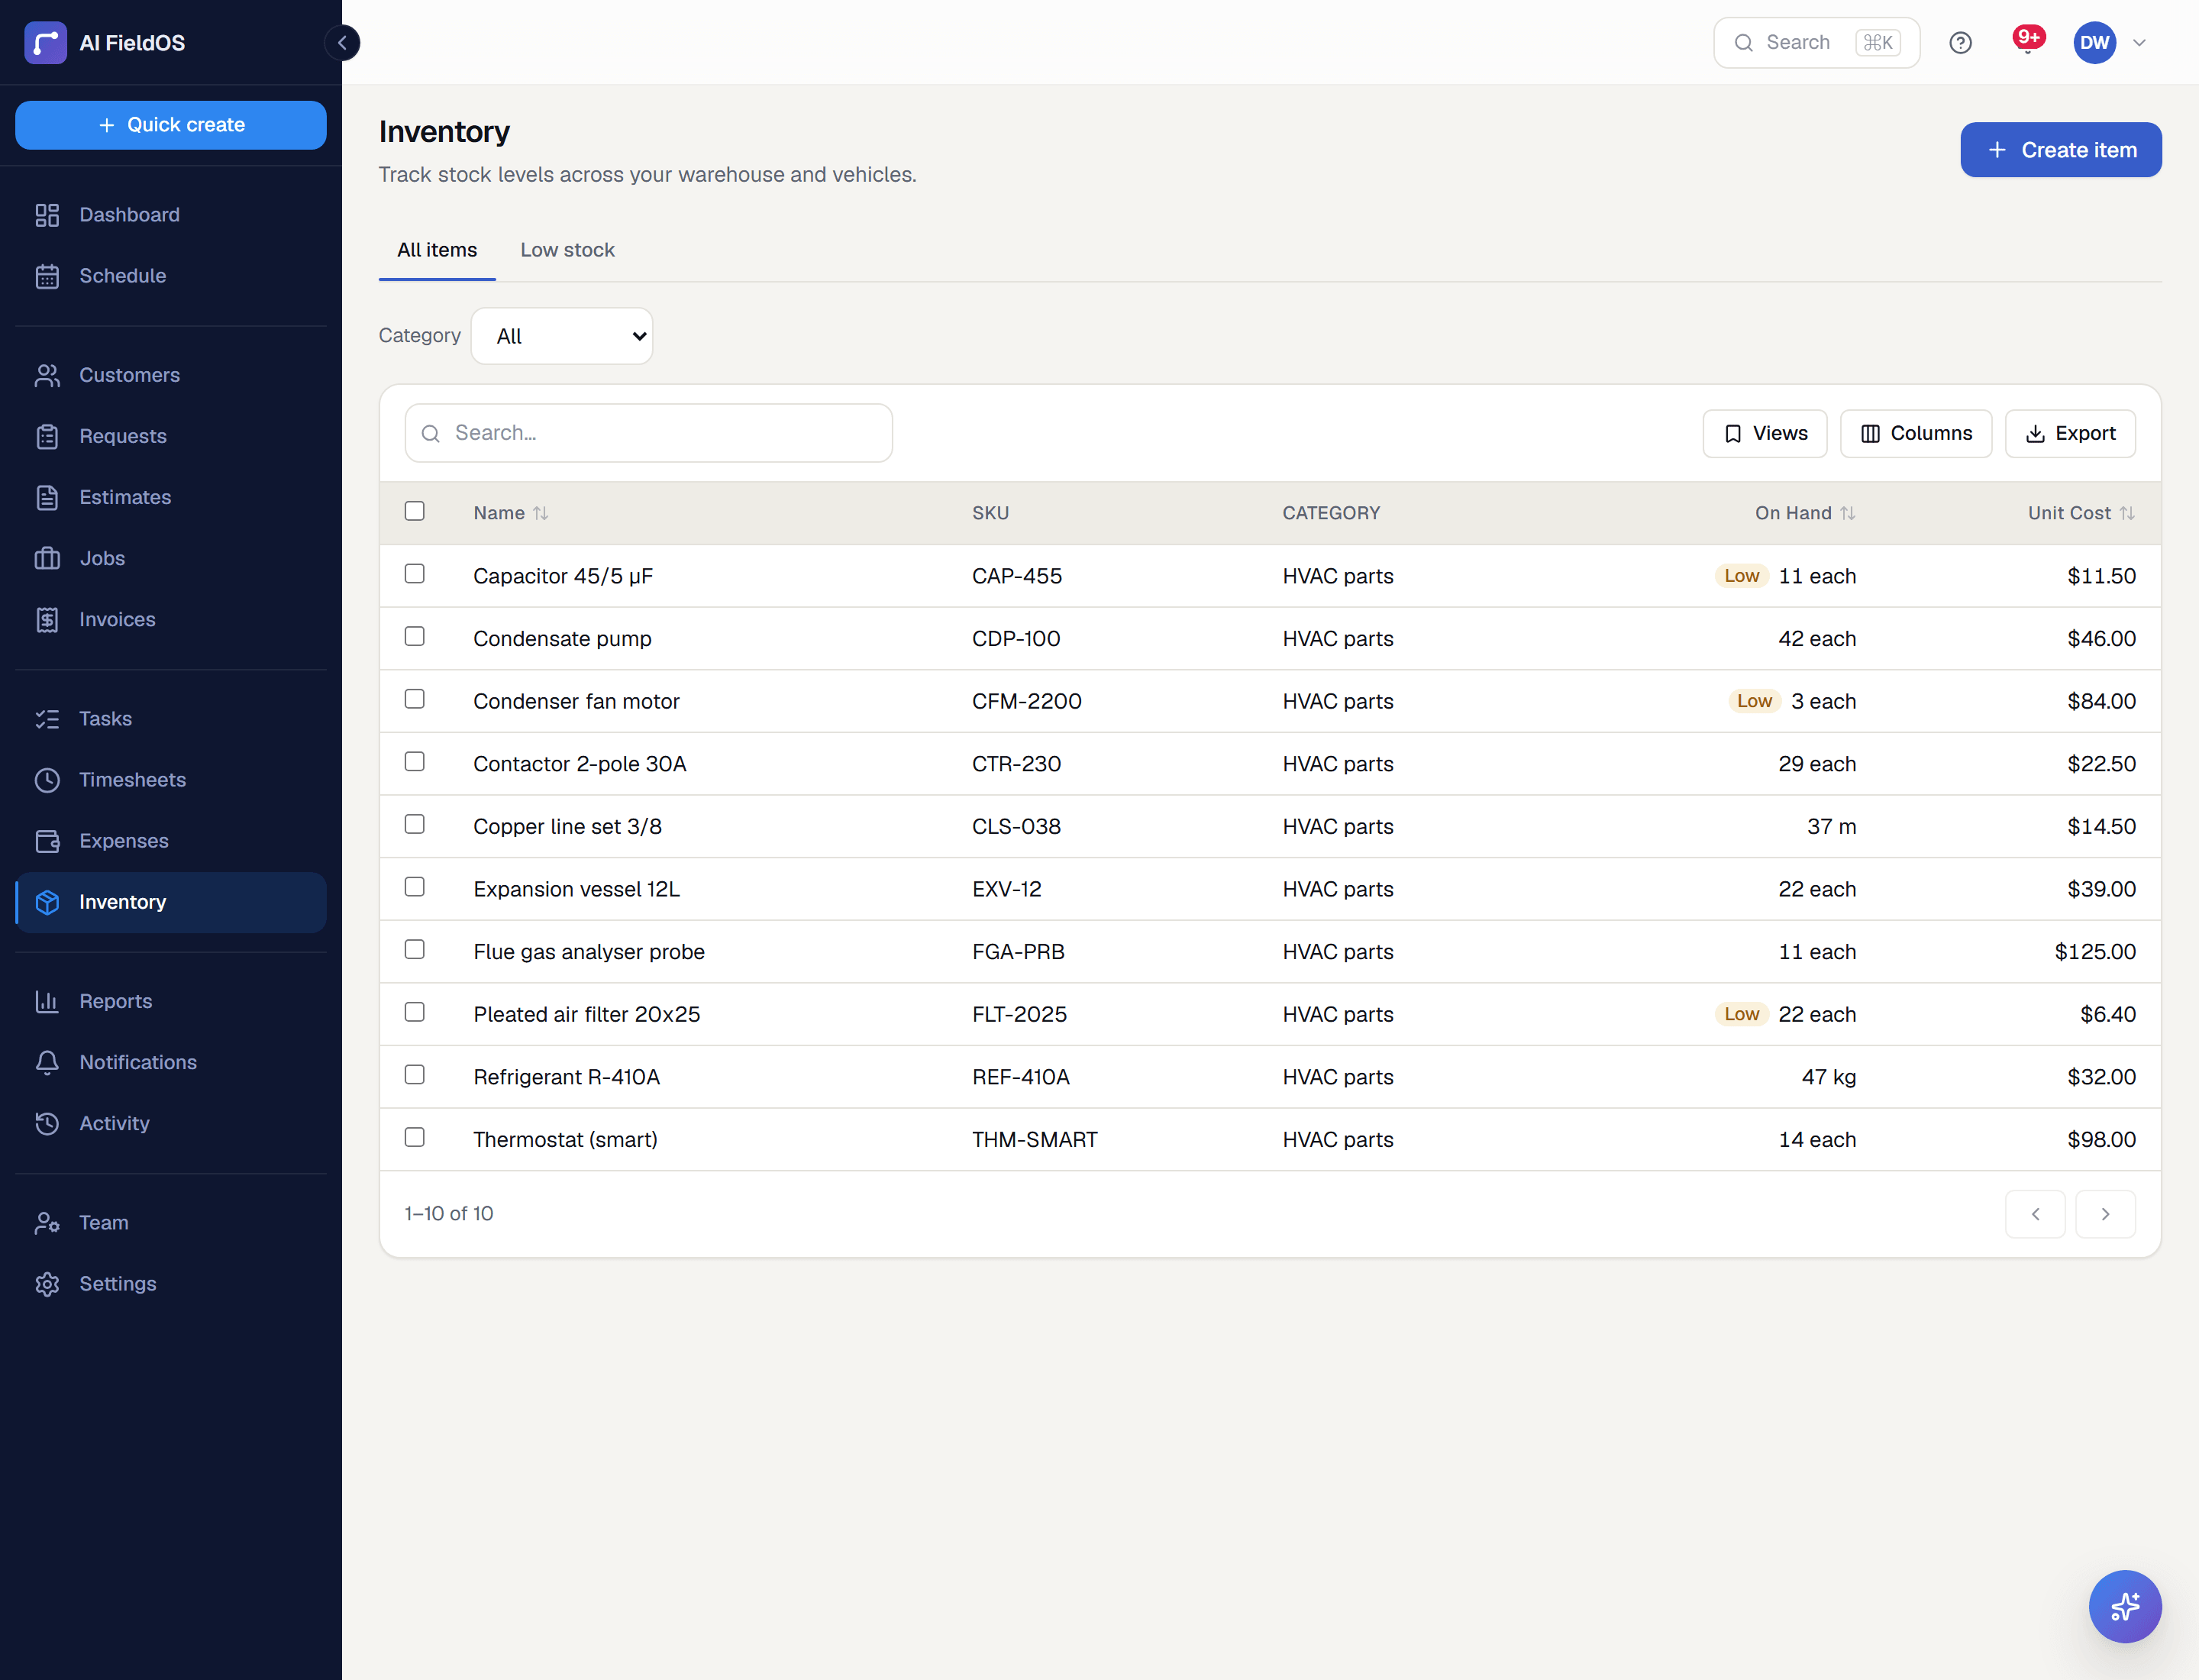Open the Category filter dropdown
Screen dimensions: 2199x1680
[x=562, y=336]
